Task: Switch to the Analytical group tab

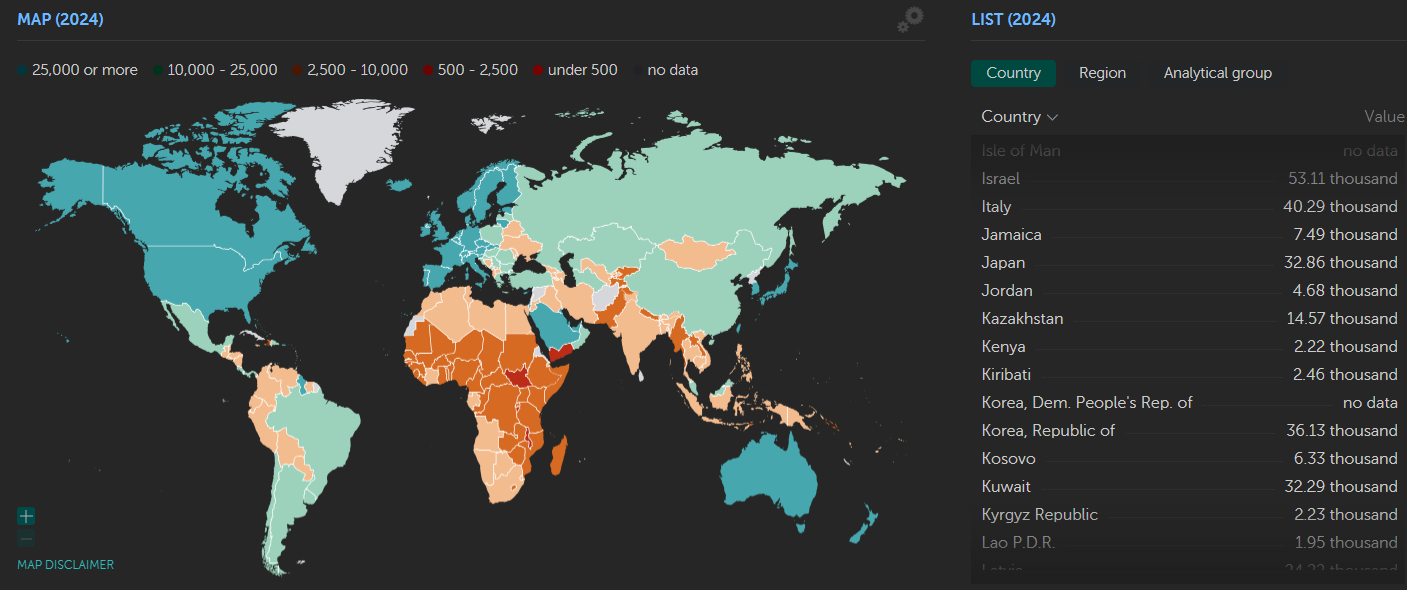Action: tap(1217, 73)
